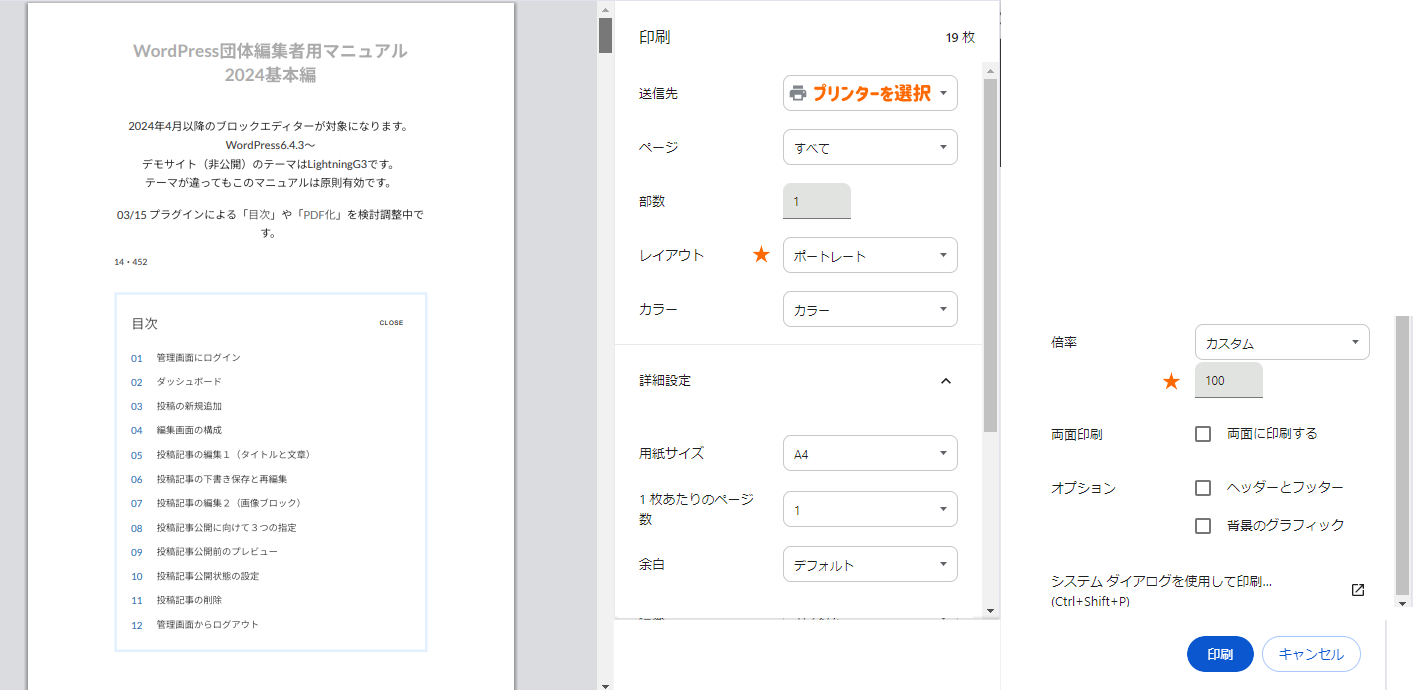Open the レイアウト dropdown showing ポートレート

click(869, 256)
